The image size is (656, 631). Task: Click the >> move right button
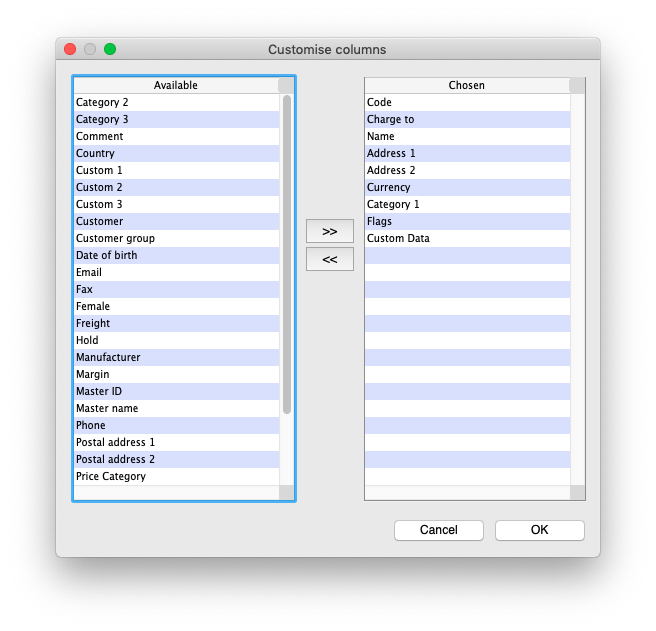(329, 231)
